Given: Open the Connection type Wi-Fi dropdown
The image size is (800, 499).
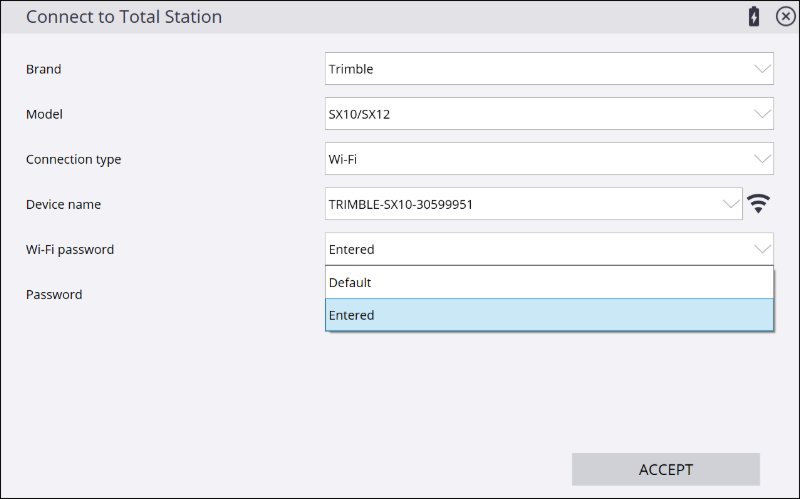Looking at the screenshot, I should click(549, 159).
